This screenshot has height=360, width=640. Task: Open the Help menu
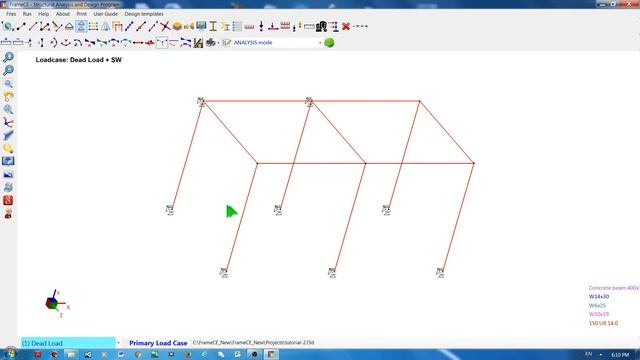click(x=43, y=14)
